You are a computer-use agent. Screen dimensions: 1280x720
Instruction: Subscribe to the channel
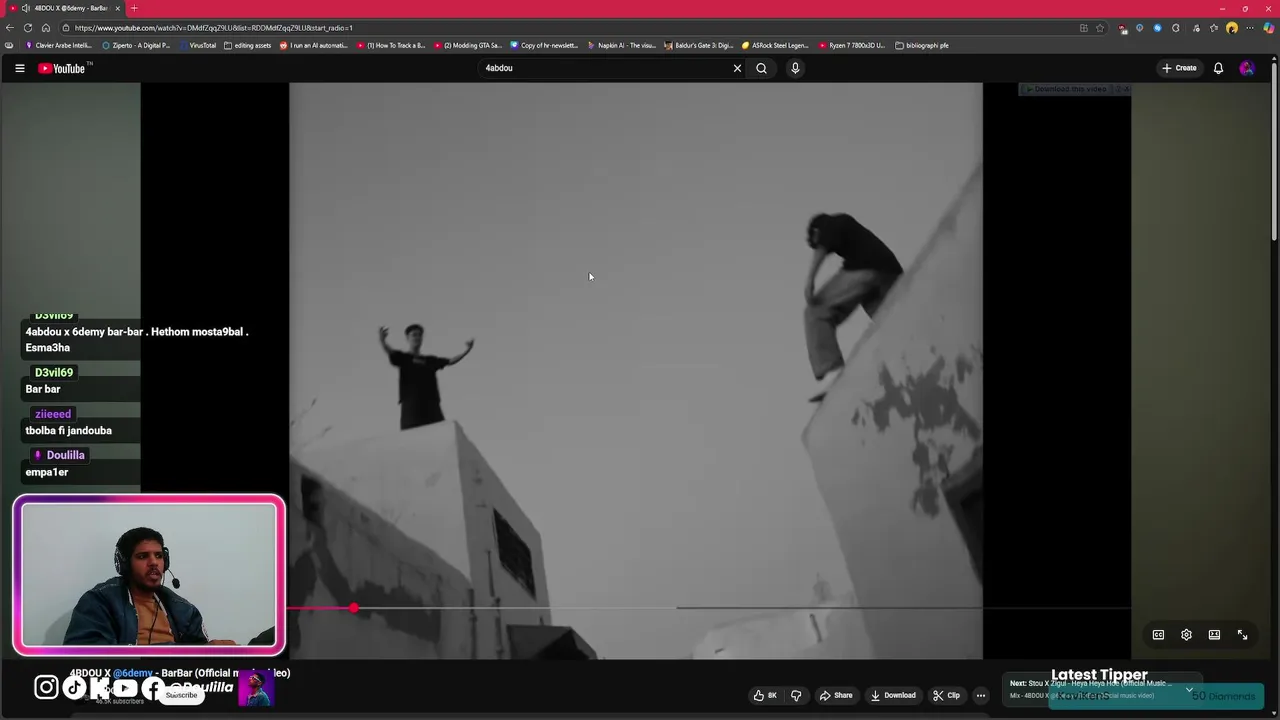coord(181,695)
